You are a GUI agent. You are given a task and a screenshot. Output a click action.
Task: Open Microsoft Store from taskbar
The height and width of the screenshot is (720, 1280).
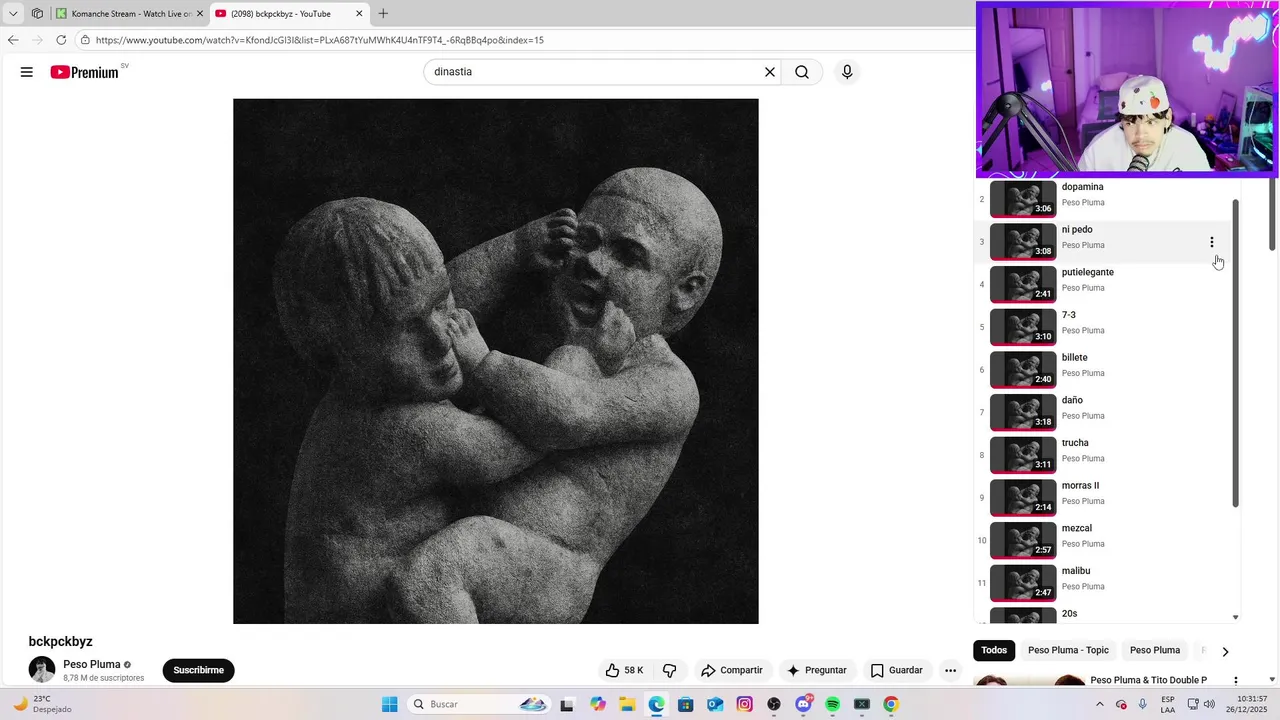coord(685,704)
